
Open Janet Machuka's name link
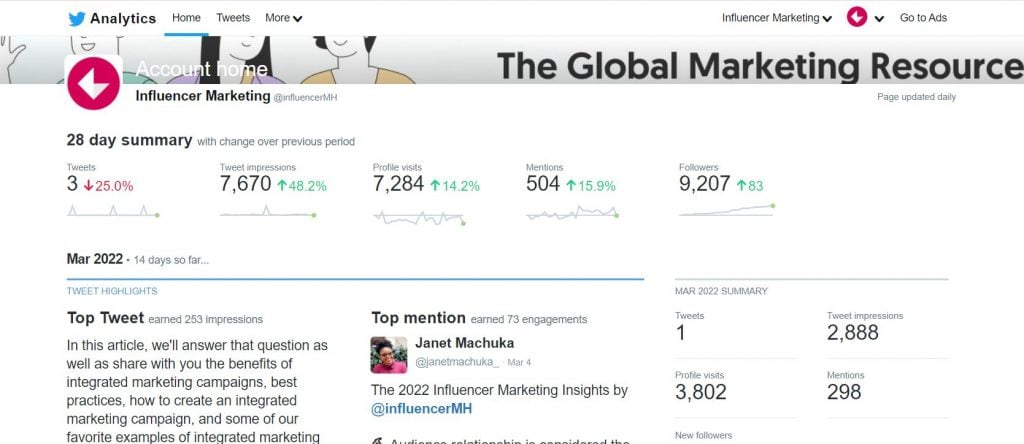(464, 343)
